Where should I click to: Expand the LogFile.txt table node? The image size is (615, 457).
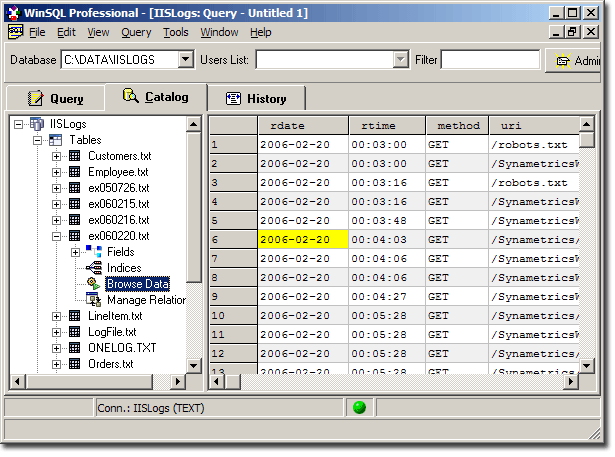click(56, 332)
